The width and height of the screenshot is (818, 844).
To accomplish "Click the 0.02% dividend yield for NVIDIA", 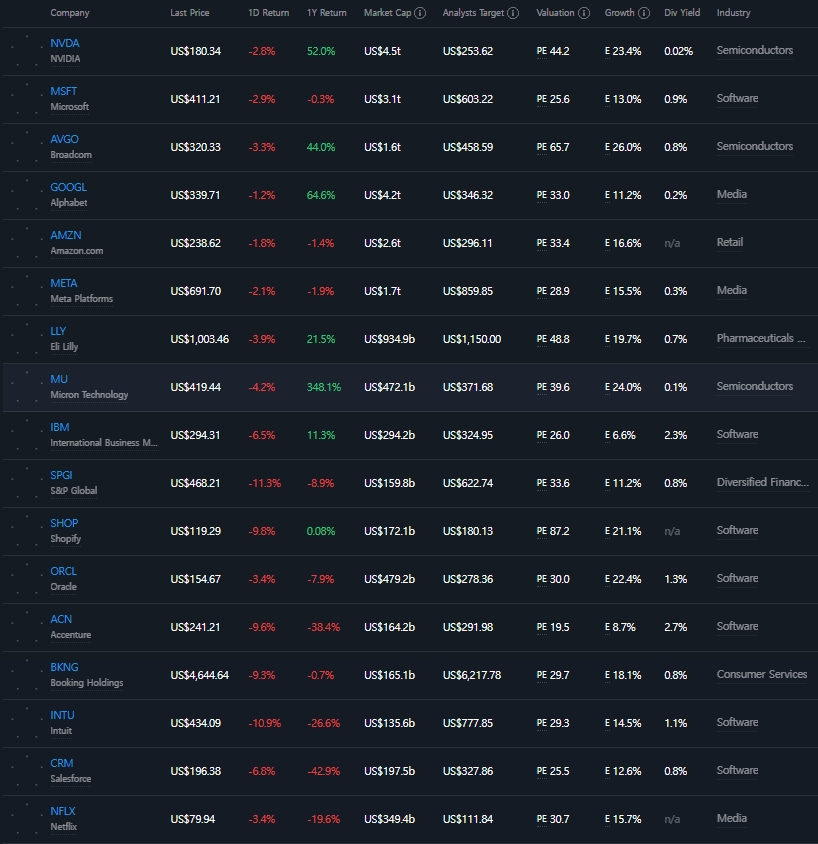I will (678, 52).
